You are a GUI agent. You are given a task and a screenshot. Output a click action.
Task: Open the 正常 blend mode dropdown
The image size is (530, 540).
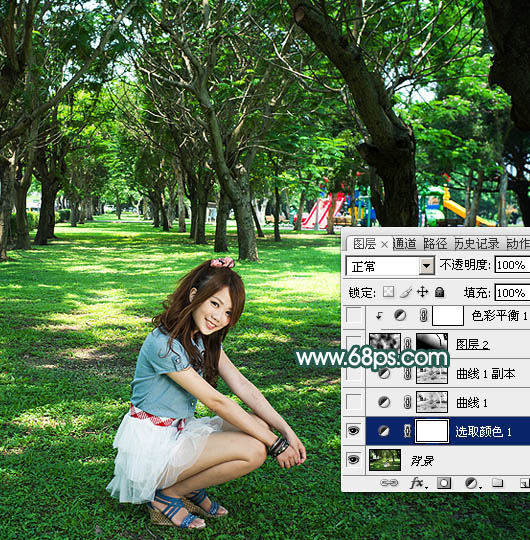pyautogui.click(x=426, y=266)
